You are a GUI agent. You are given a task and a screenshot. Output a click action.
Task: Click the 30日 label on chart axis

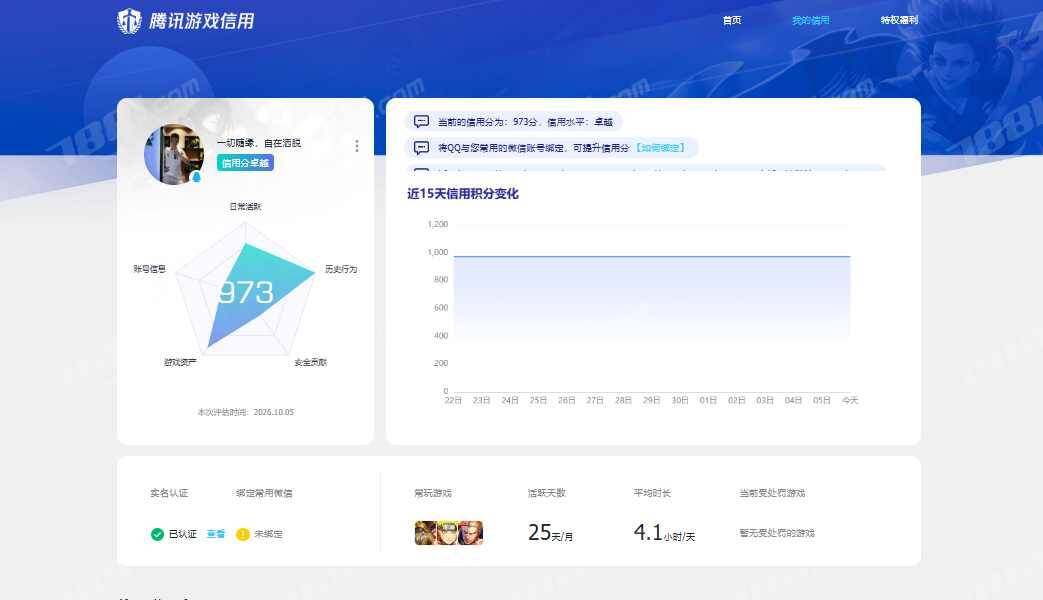(x=680, y=400)
